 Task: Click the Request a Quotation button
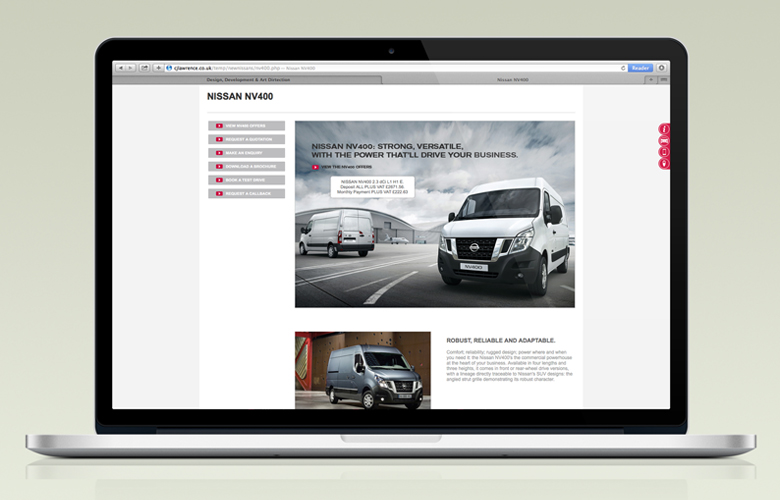(x=246, y=139)
